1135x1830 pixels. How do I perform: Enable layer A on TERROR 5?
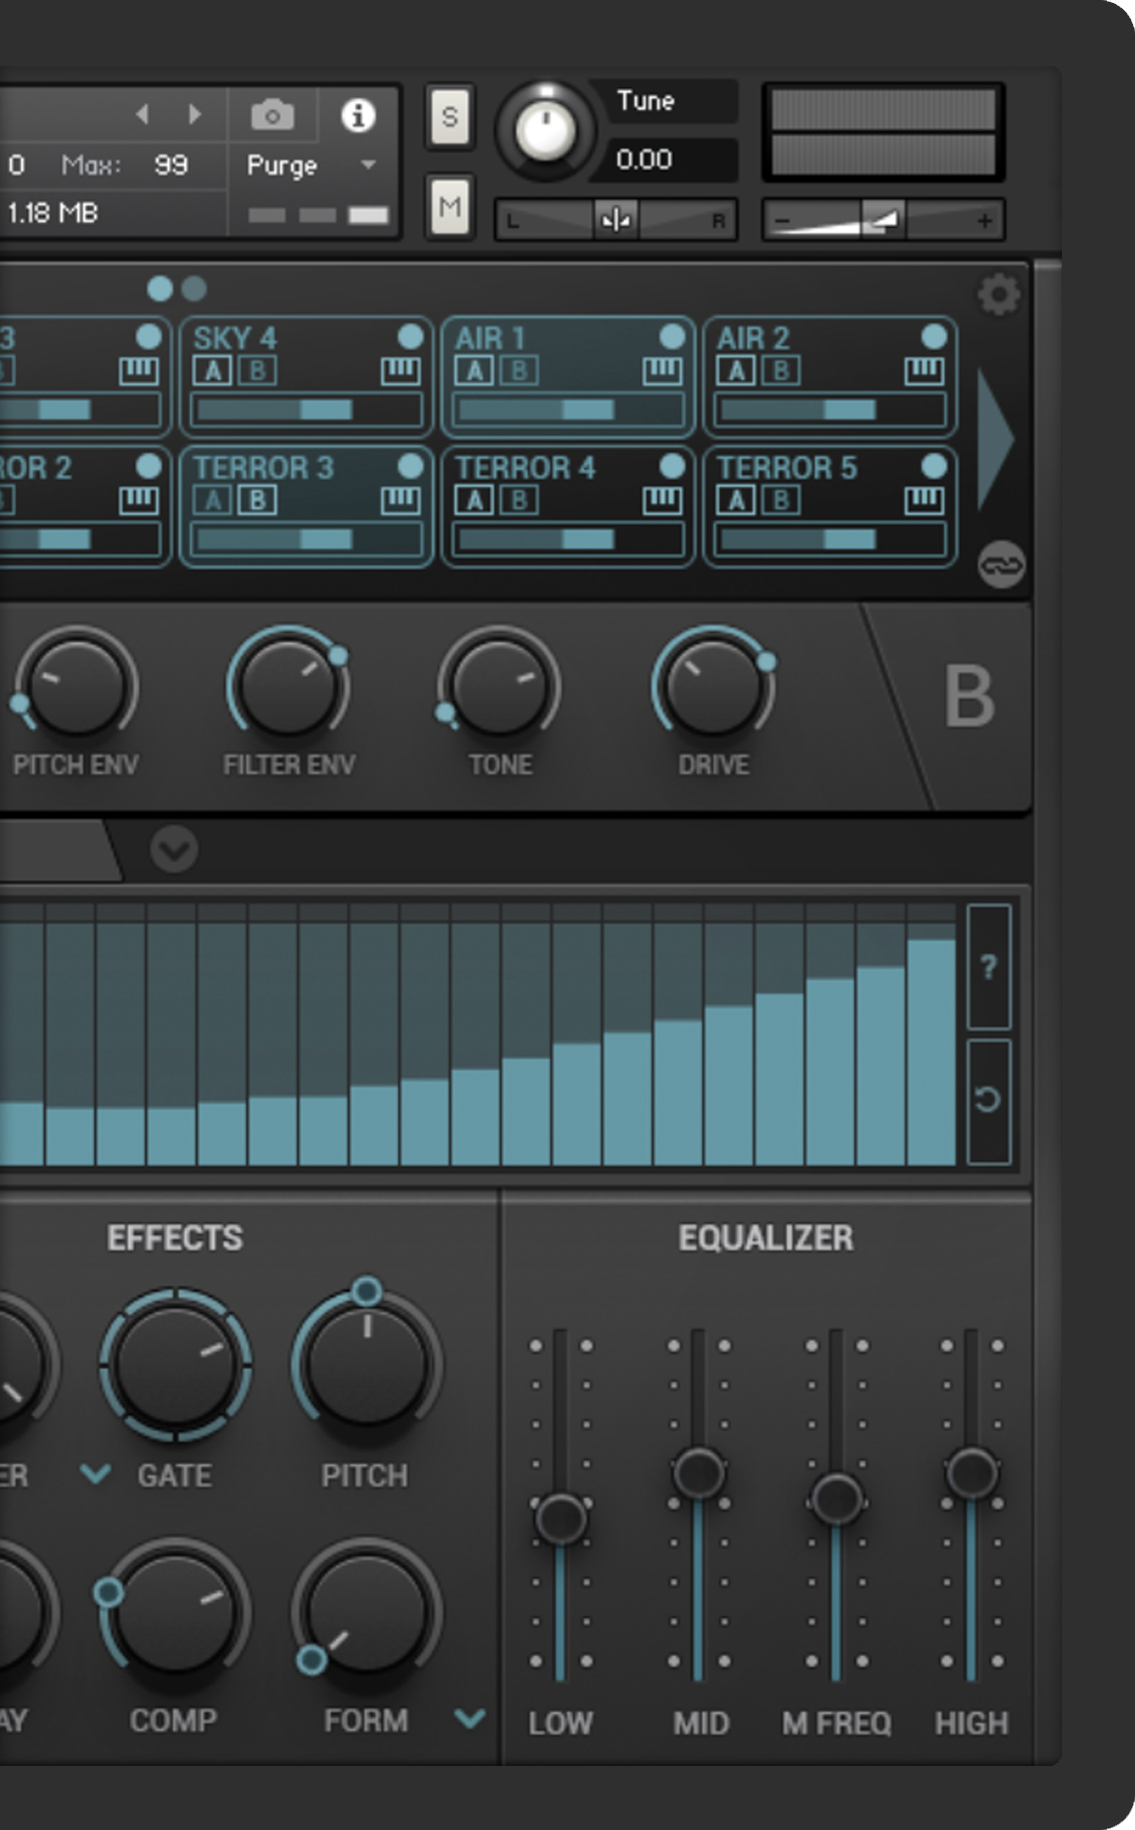[736, 499]
